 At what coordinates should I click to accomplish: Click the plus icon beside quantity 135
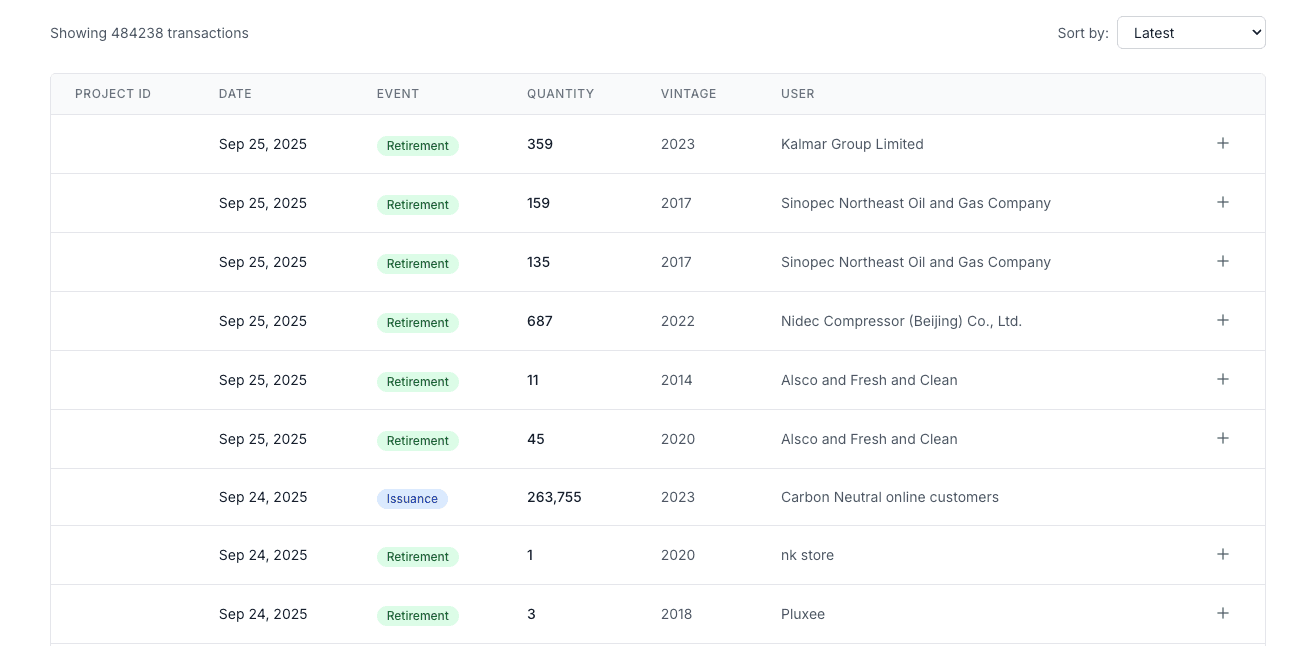click(x=1222, y=261)
